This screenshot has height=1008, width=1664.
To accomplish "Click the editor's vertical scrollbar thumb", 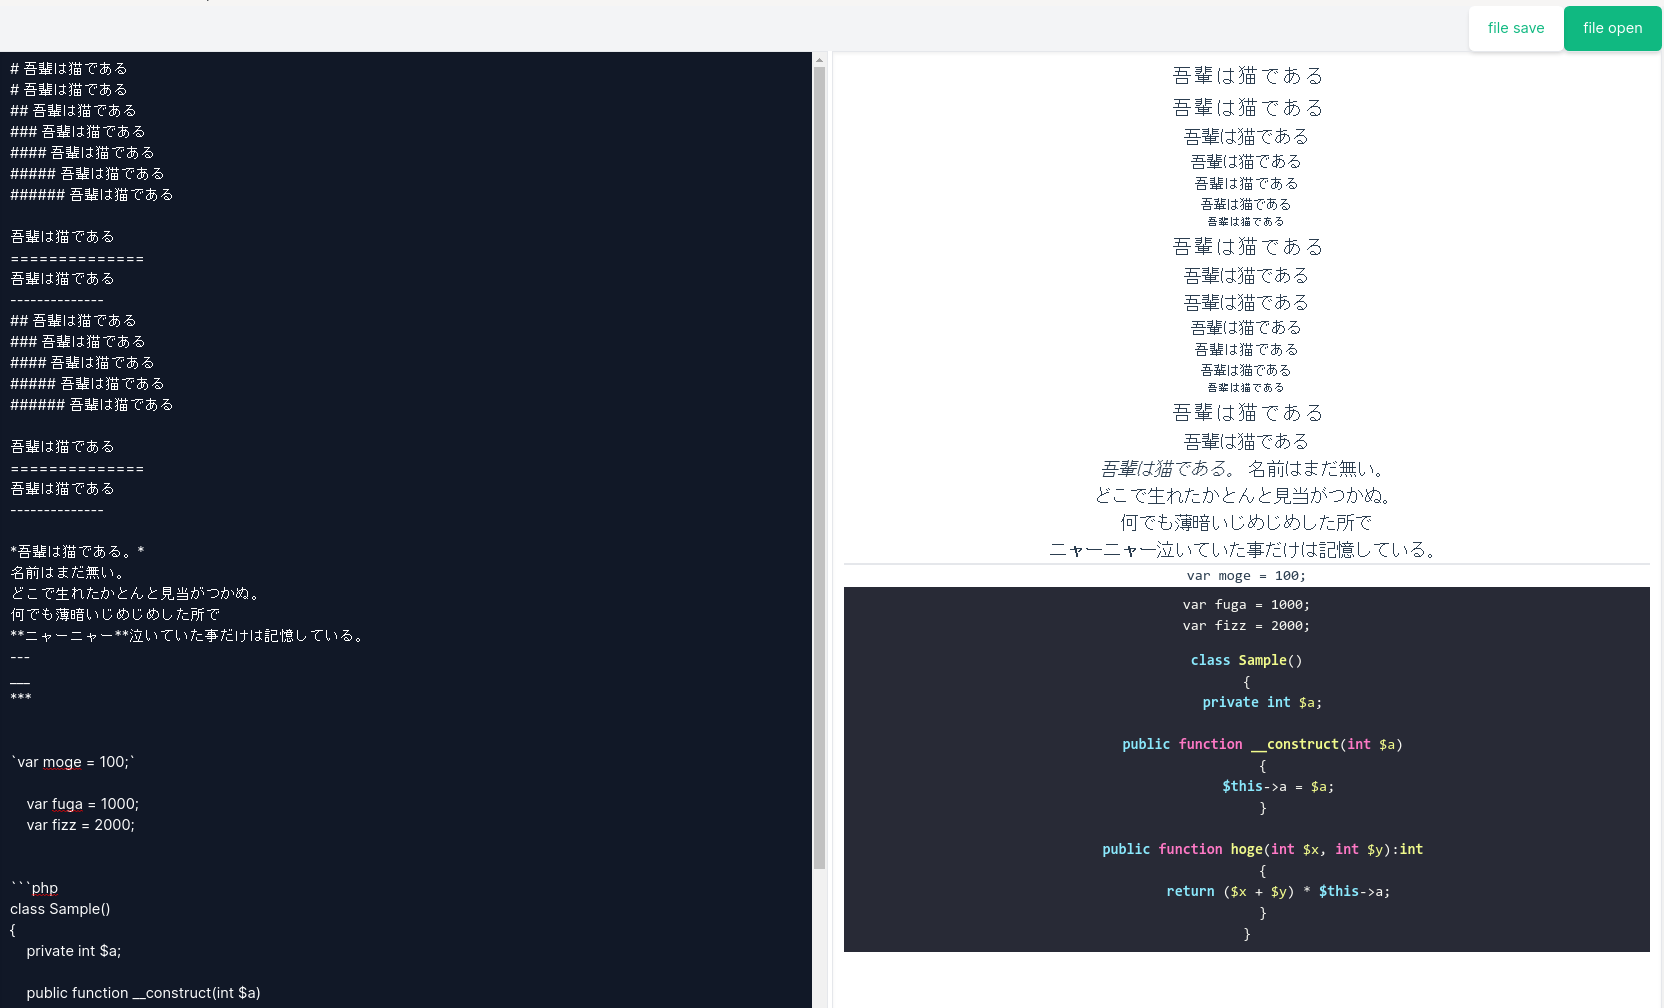I will [x=819, y=468].
